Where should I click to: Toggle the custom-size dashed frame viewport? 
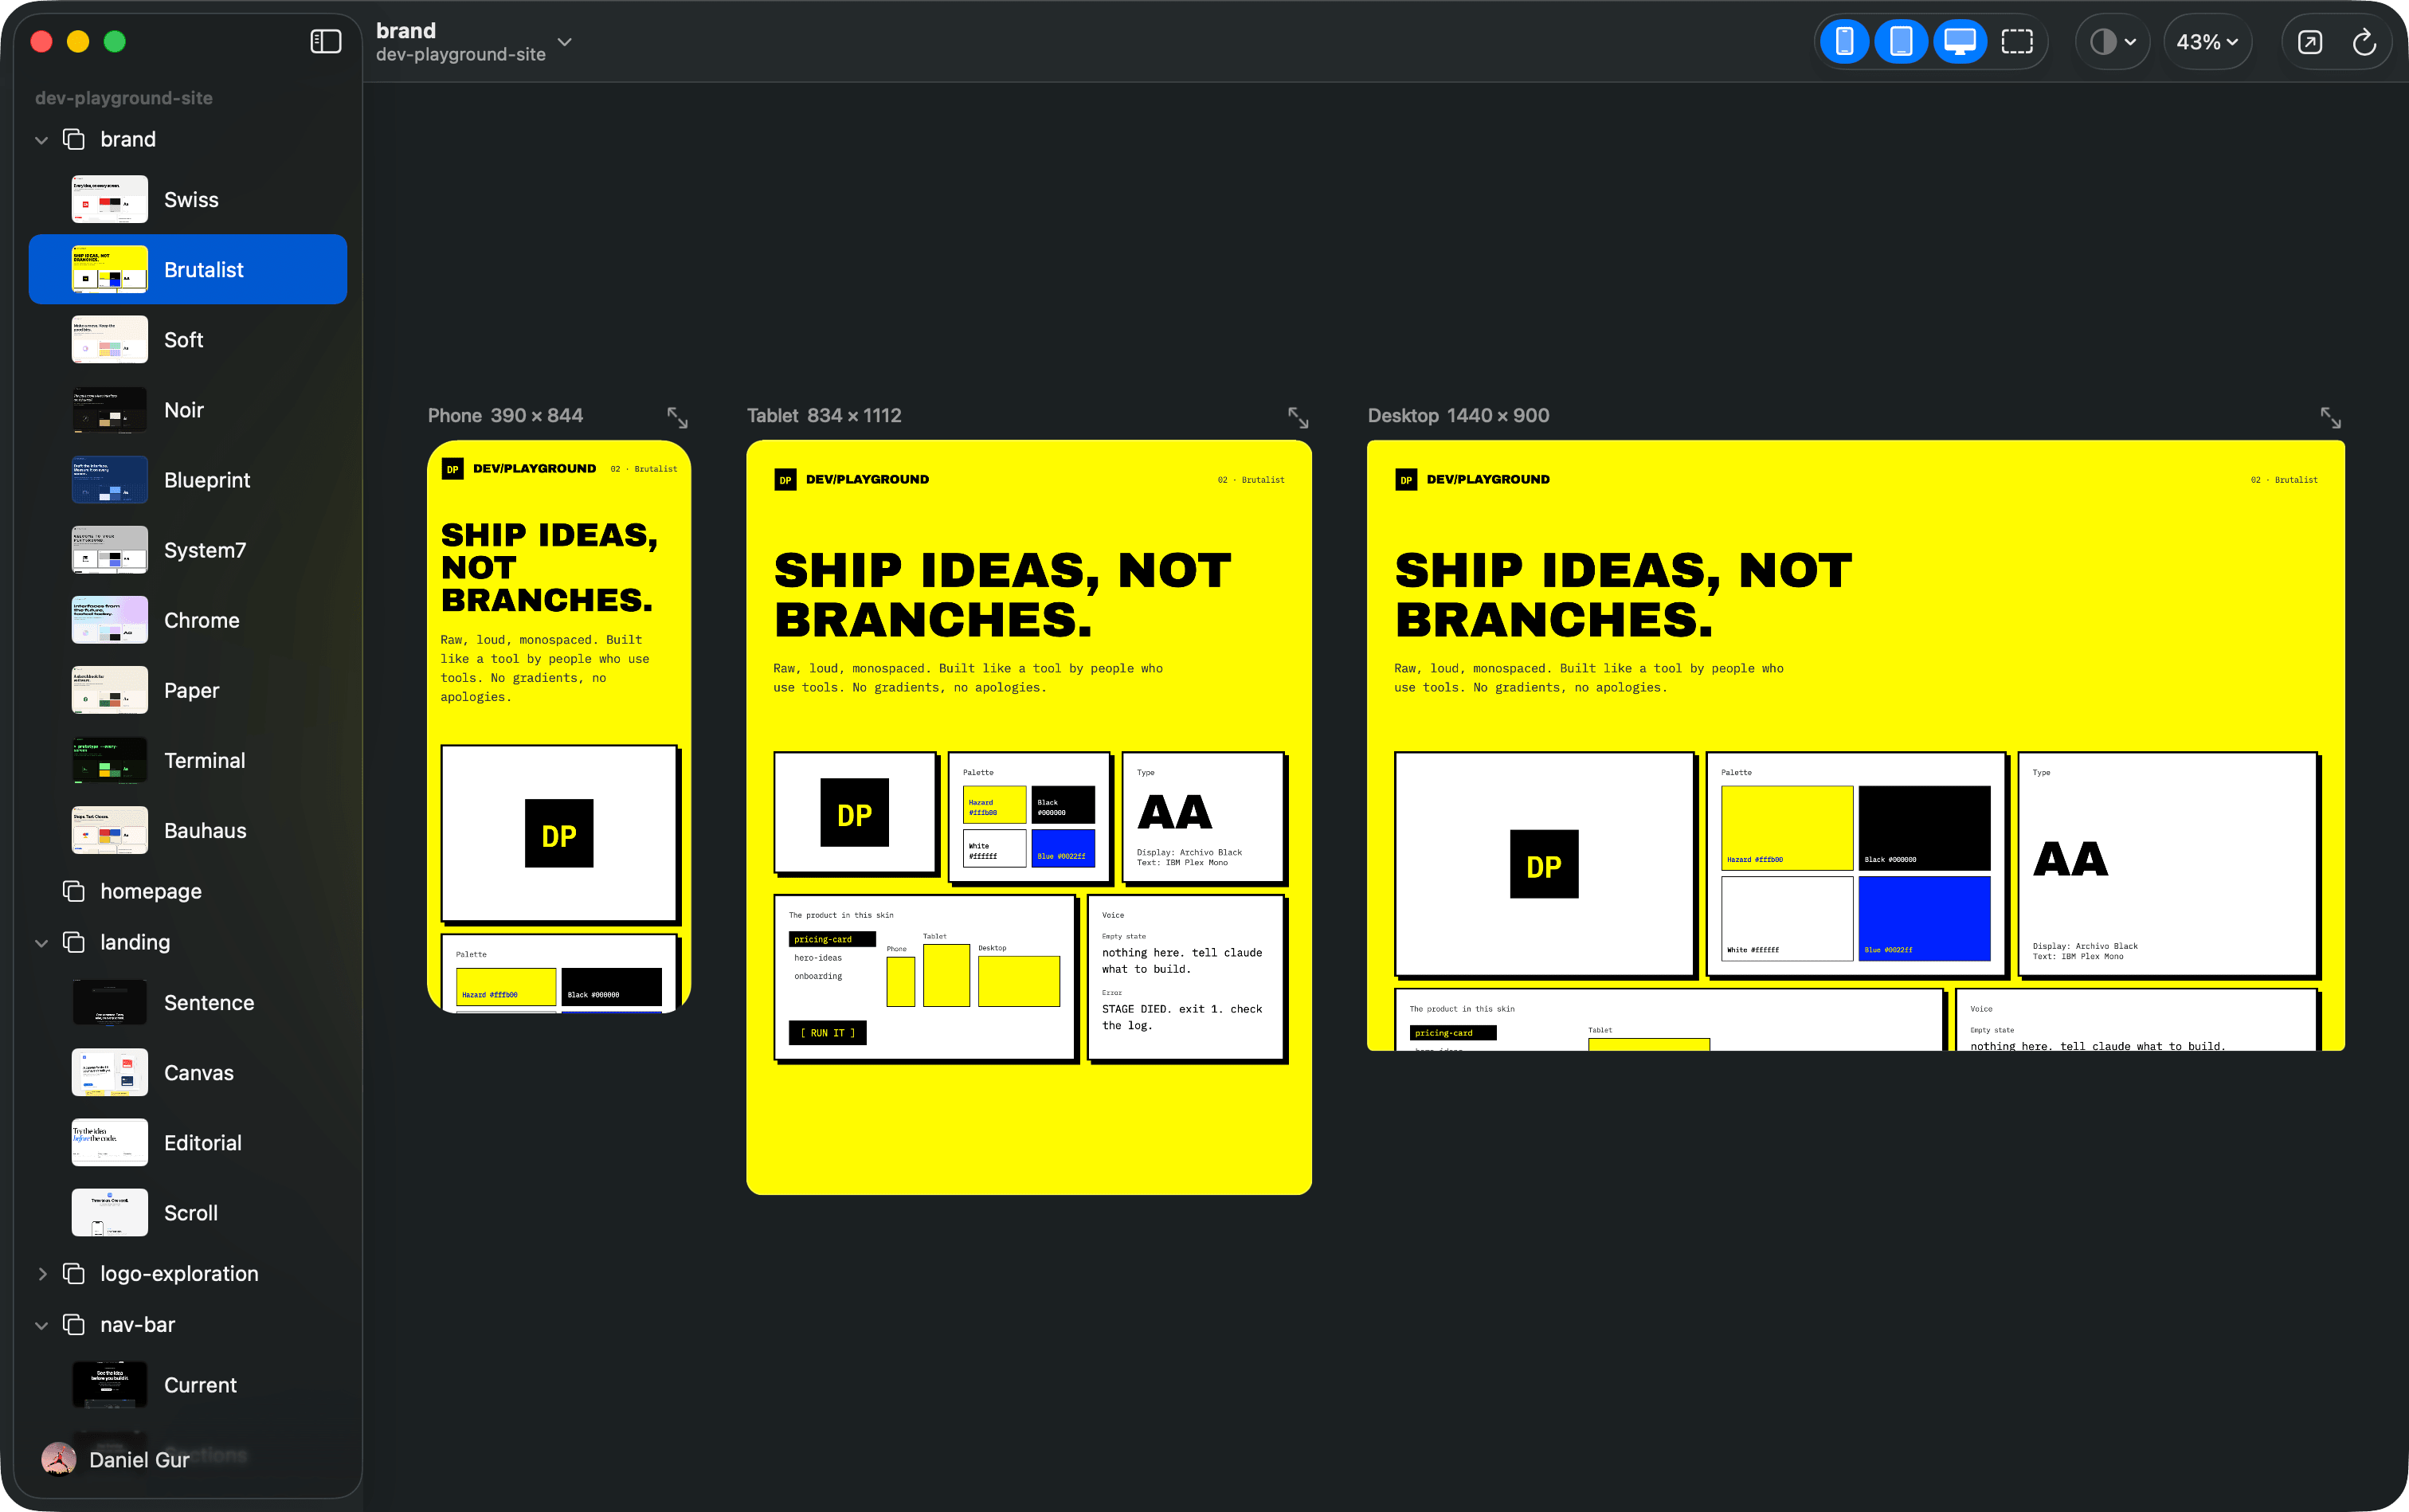point(2017,42)
